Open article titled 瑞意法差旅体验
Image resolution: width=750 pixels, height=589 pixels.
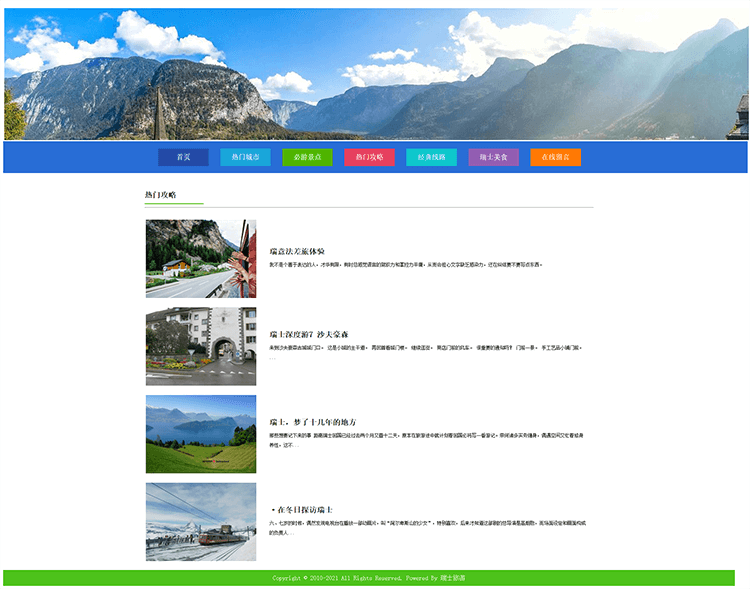[x=297, y=251]
